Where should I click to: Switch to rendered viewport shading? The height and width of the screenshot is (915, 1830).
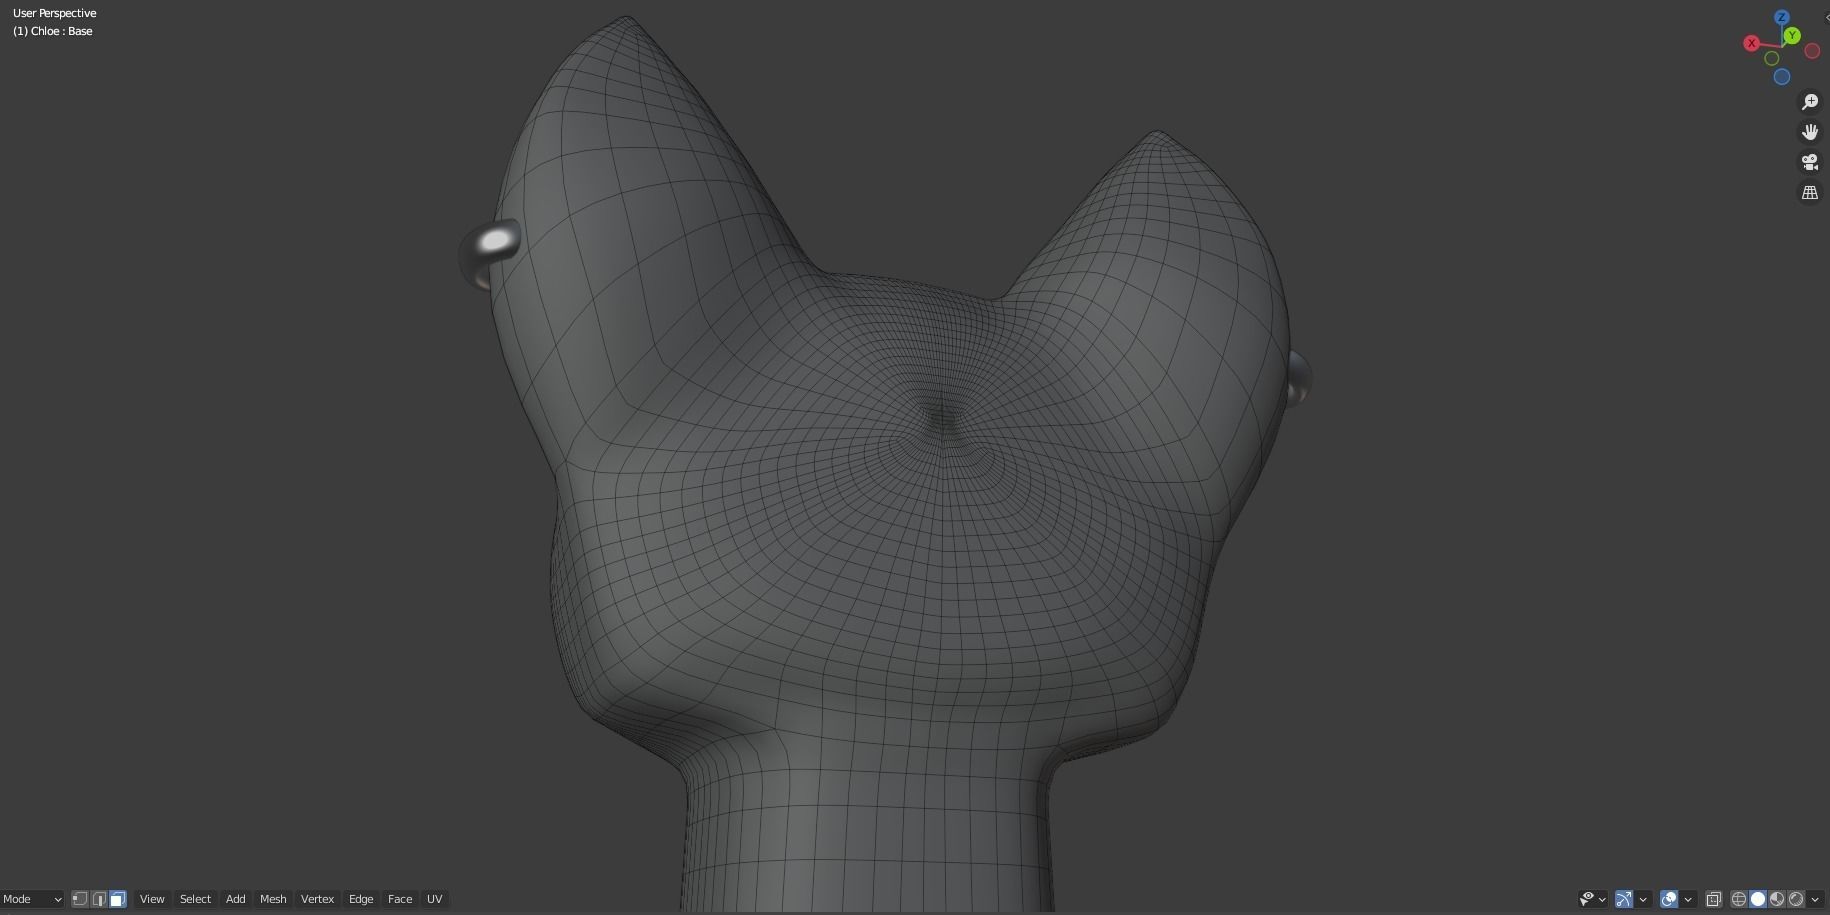pos(1796,899)
